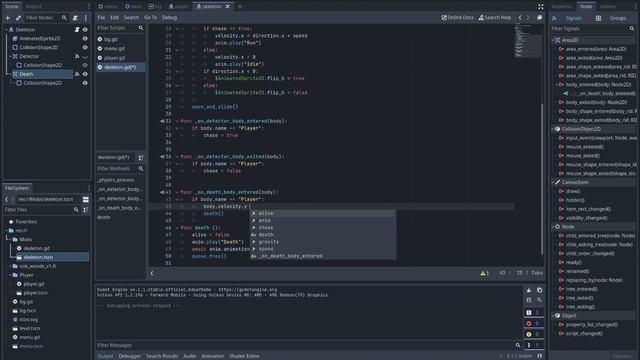The image size is (640, 360).
Task: Close the skeleton scene tab
Action: click(x=228, y=7)
